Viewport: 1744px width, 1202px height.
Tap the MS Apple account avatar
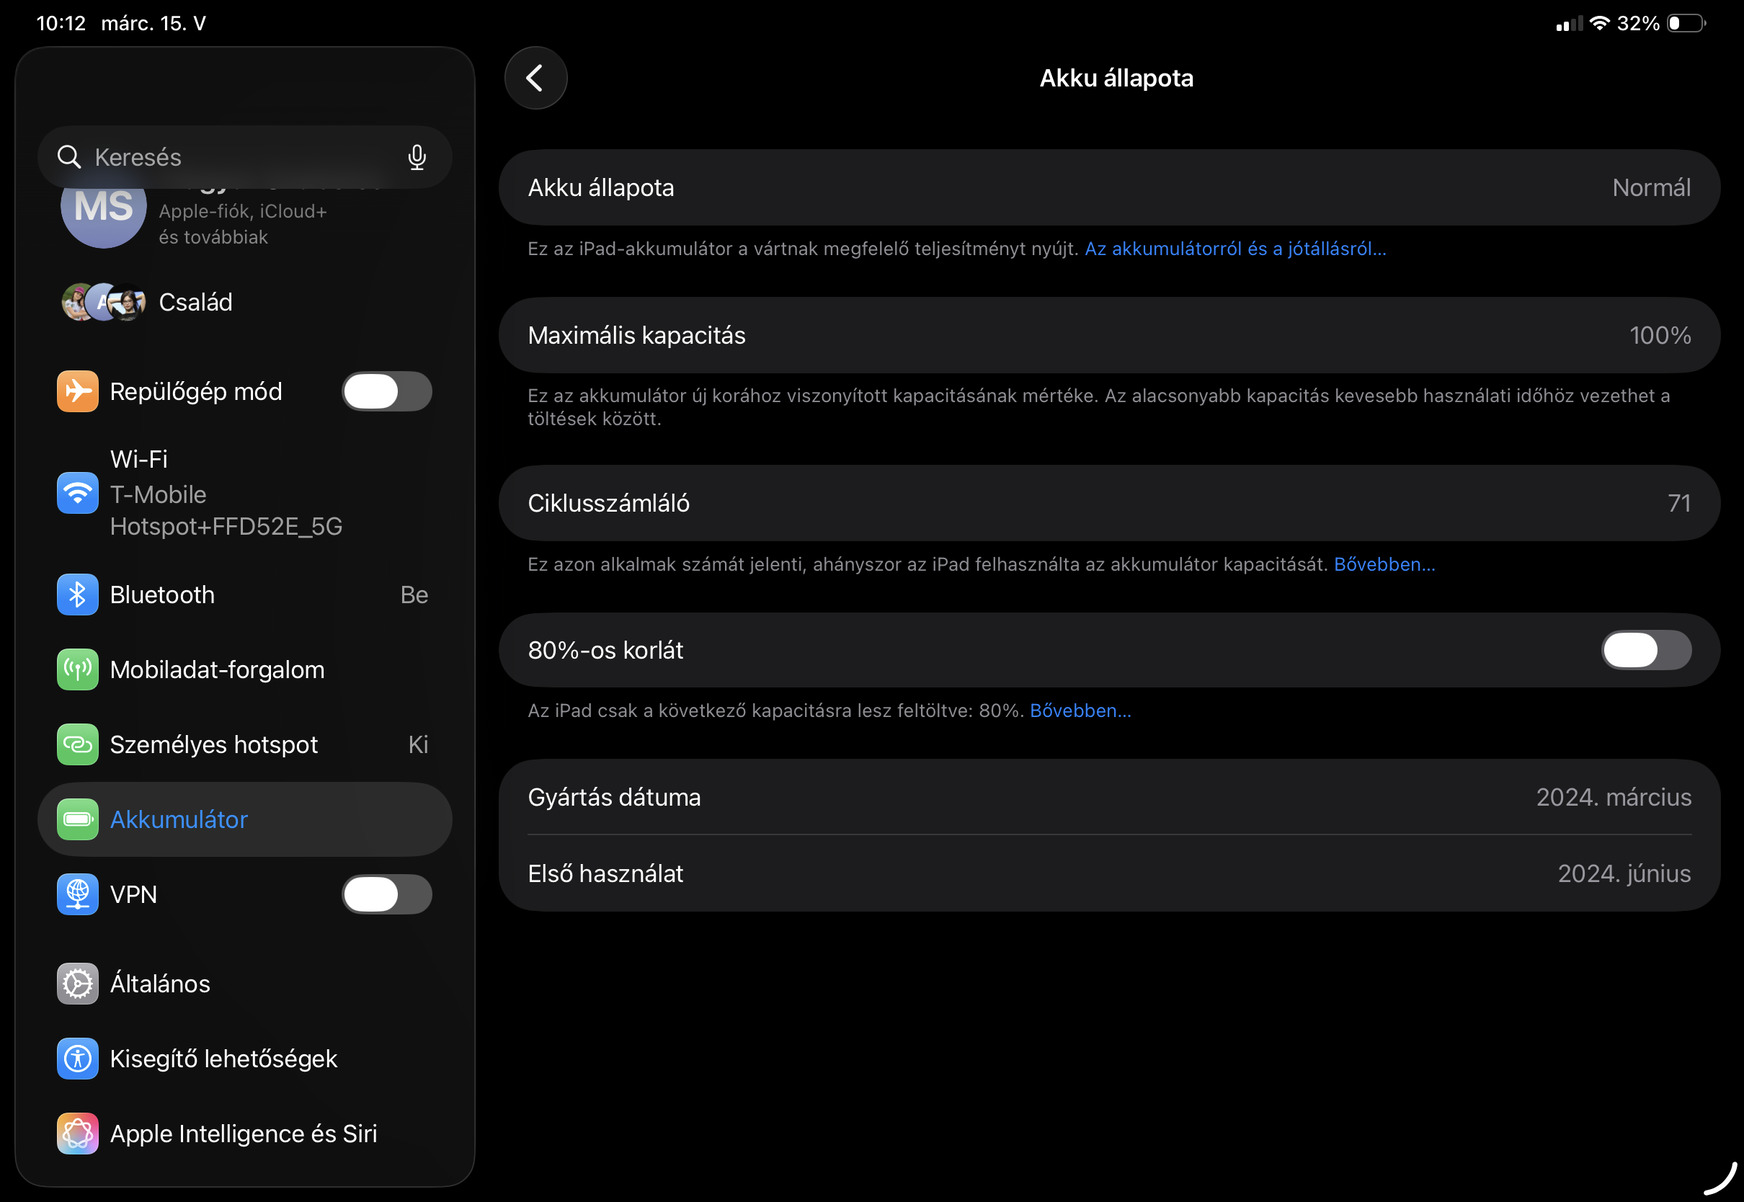(x=104, y=210)
